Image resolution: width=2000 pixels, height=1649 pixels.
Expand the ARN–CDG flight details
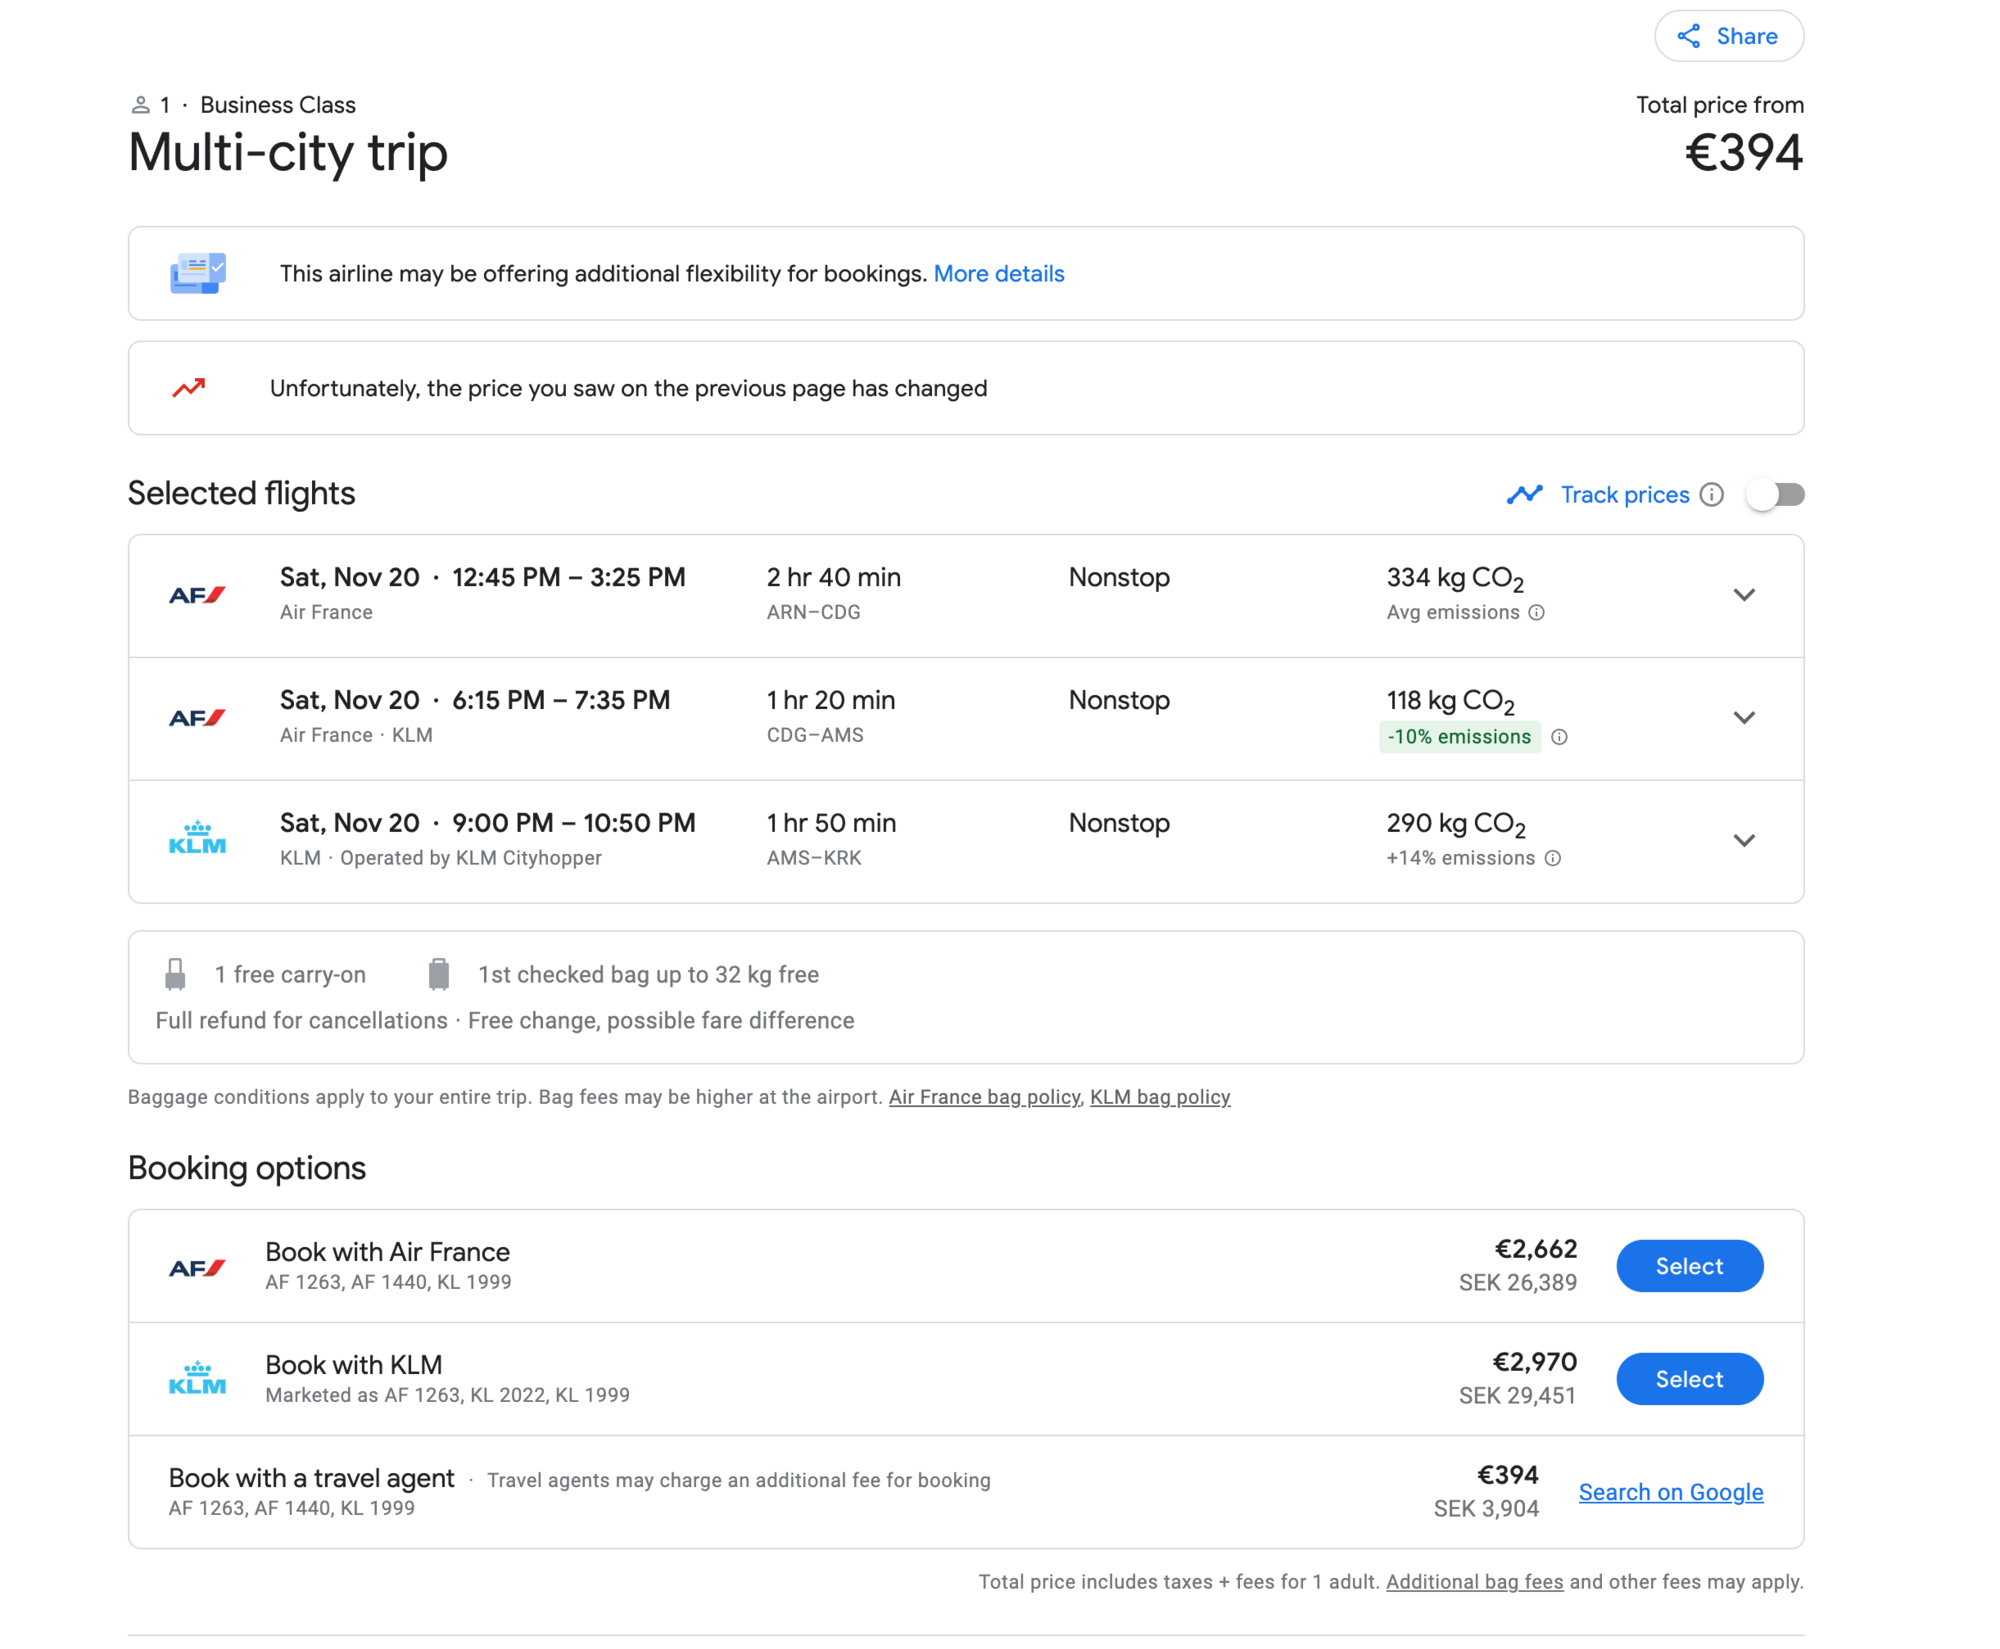click(x=1744, y=595)
